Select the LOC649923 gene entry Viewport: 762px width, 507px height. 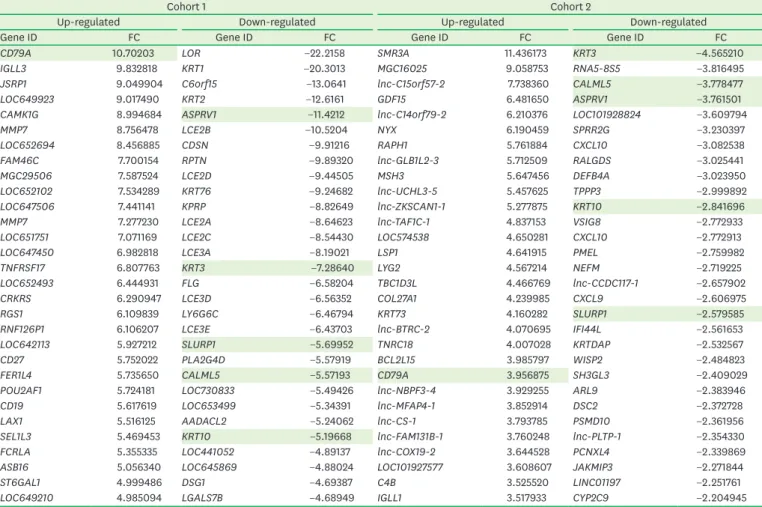point(27,99)
